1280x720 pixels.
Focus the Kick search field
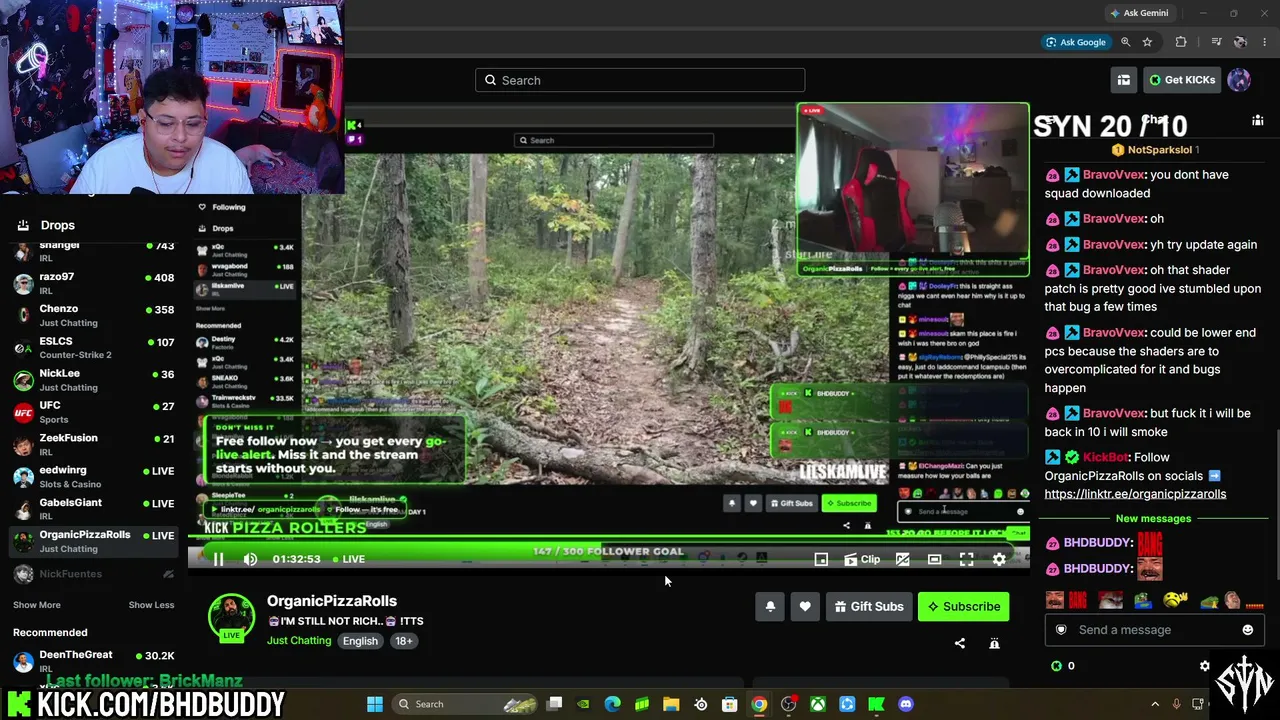tap(640, 80)
